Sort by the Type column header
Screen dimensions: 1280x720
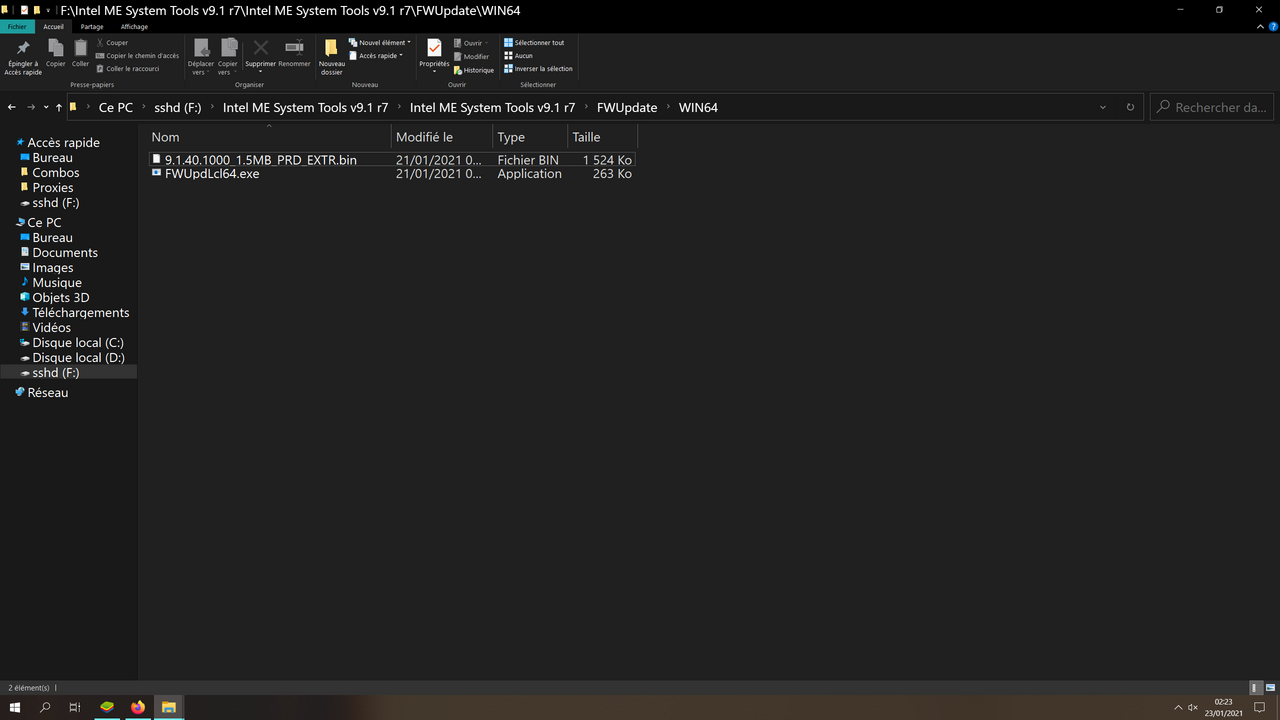[530, 137]
